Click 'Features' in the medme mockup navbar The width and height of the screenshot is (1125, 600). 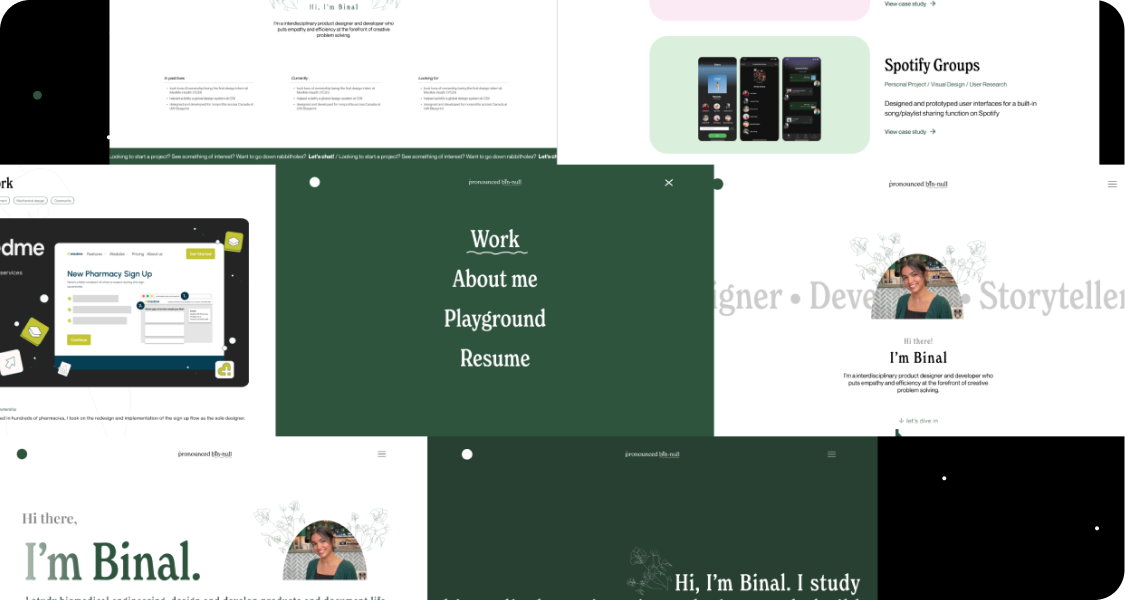point(95,254)
